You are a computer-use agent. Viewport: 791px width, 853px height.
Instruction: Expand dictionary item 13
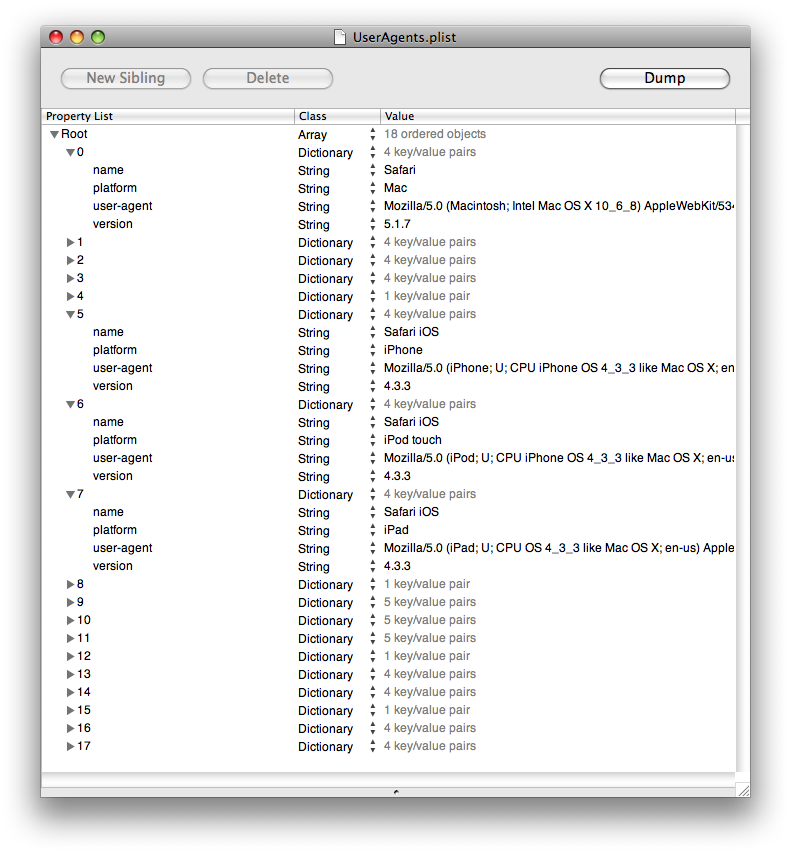71,674
